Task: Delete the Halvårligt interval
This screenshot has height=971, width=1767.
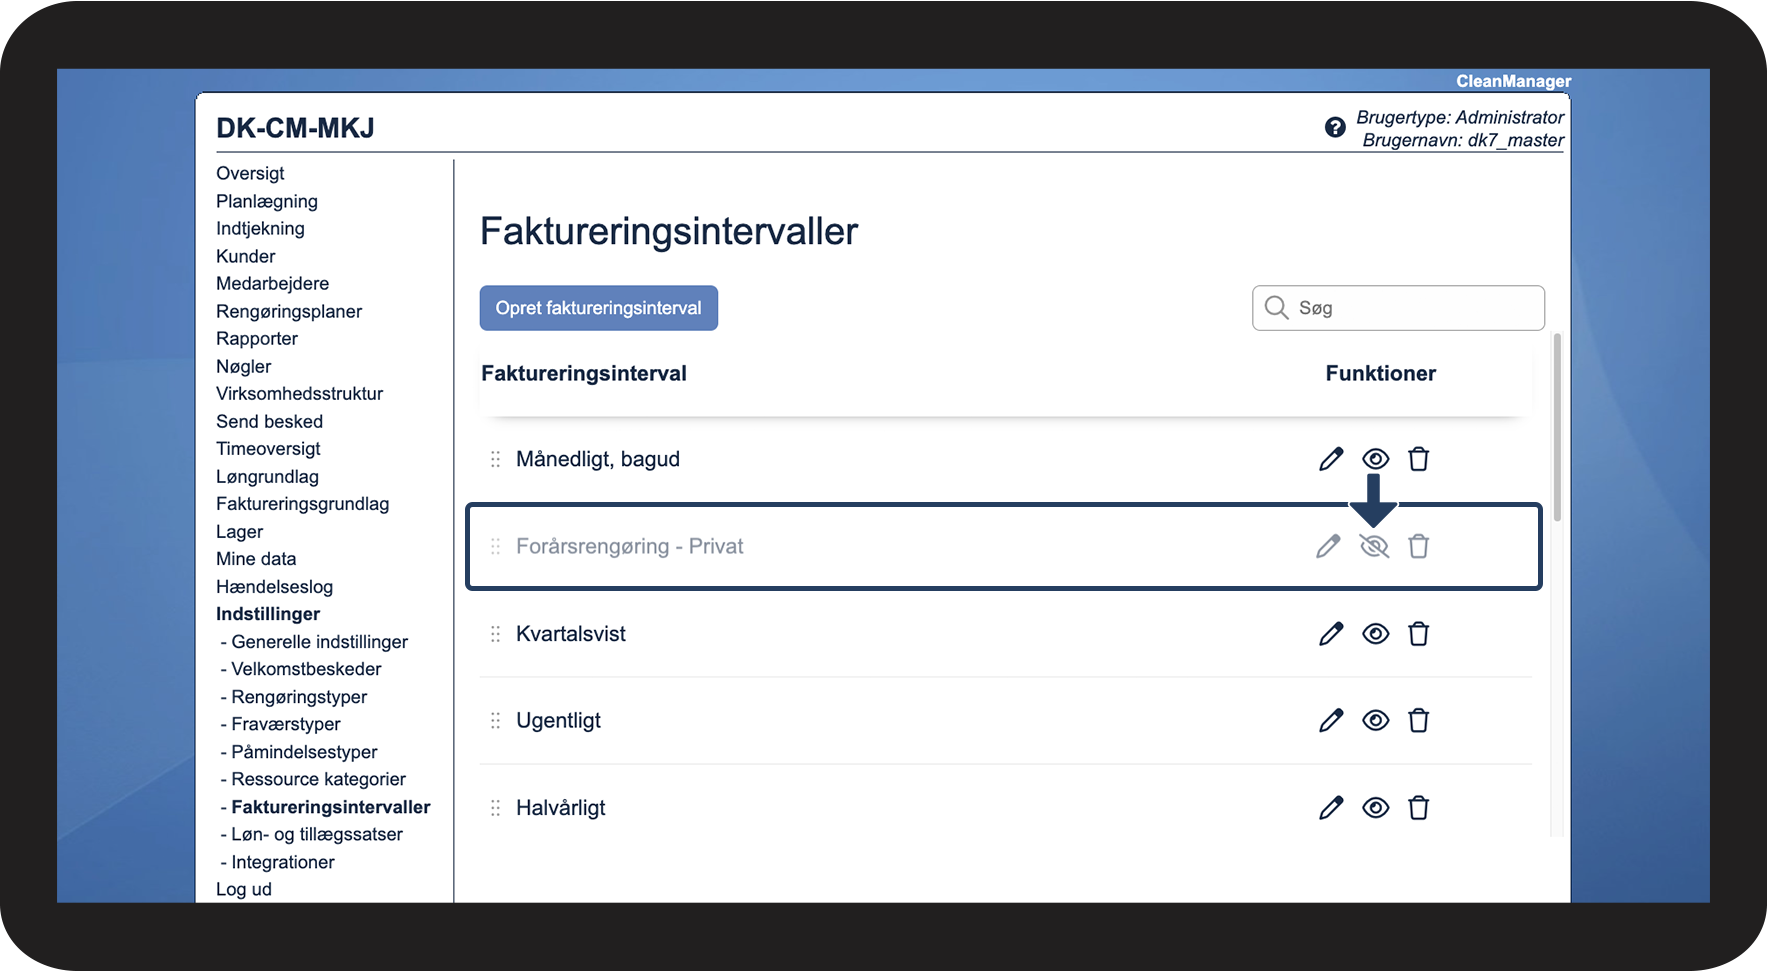Action: pyautogui.click(x=1418, y=808)
